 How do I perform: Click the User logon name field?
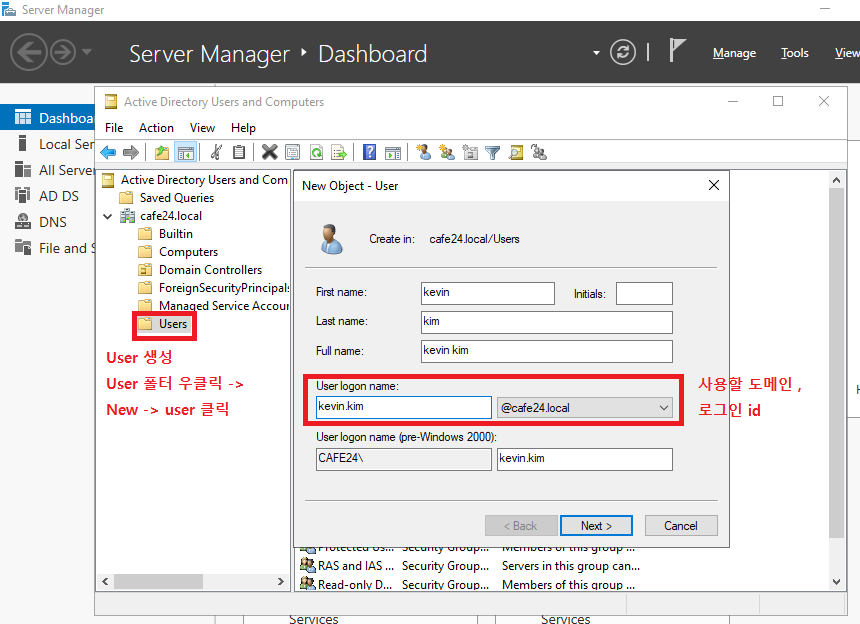404,407
